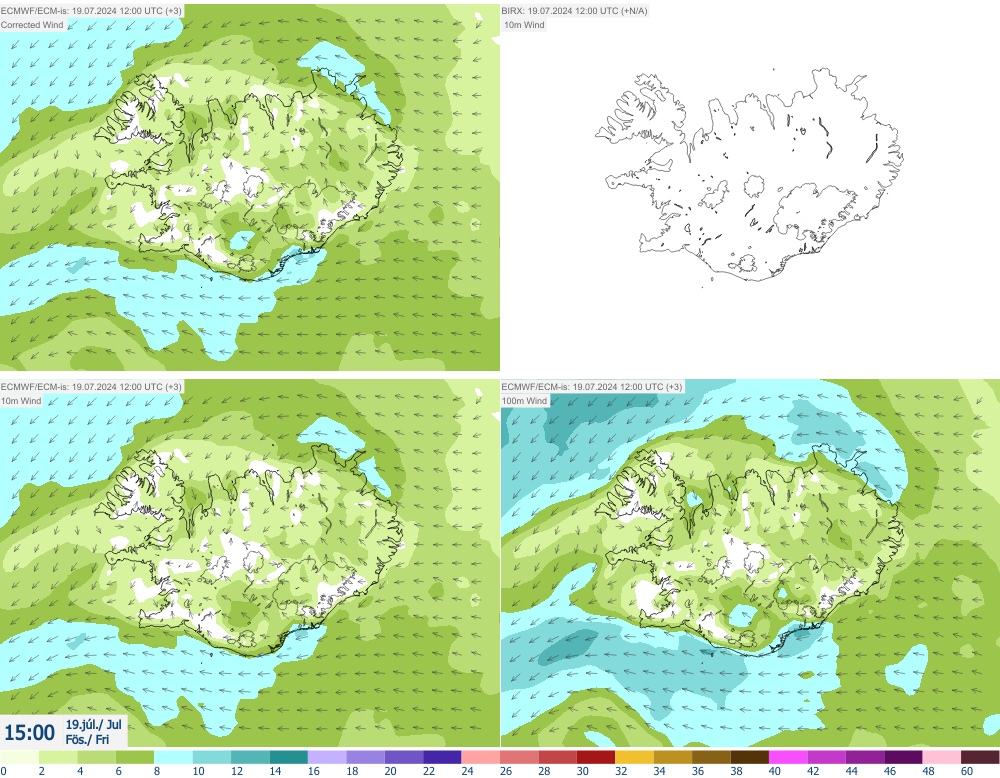
Task: Pick the dark maroon 60+ legend swatch
Action: click(980, 757)
